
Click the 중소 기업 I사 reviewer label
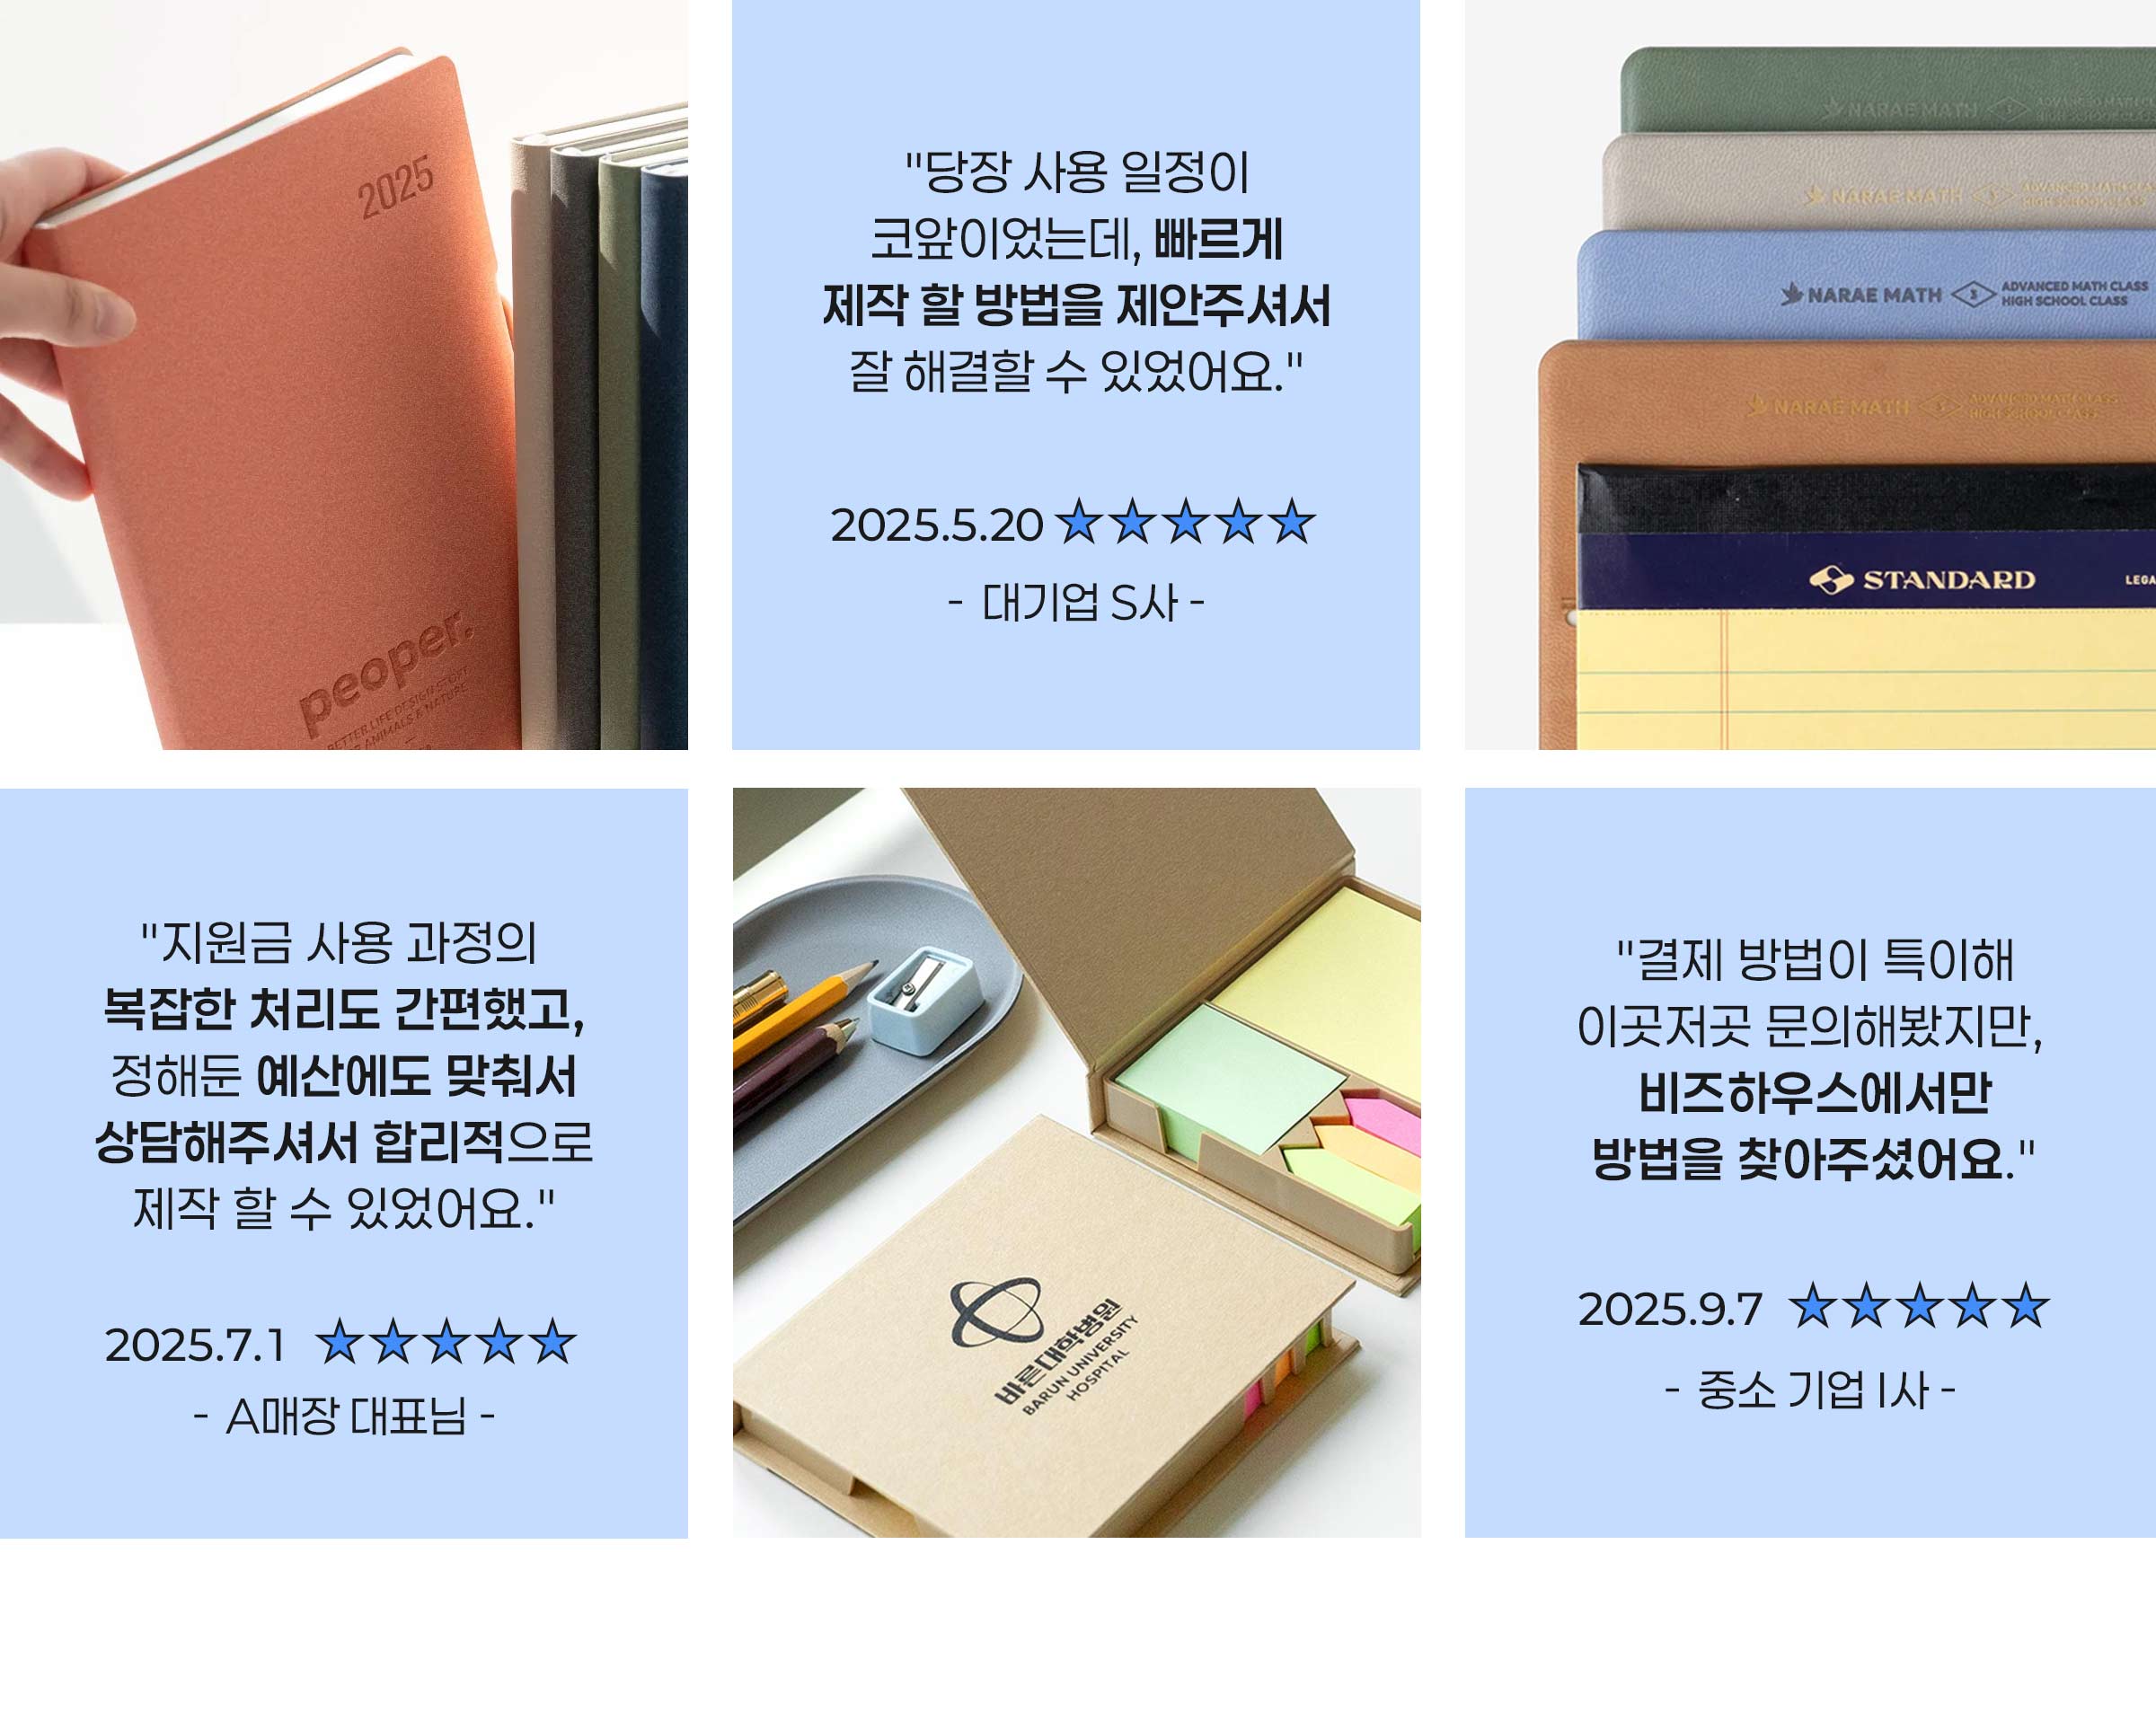1810,1390
